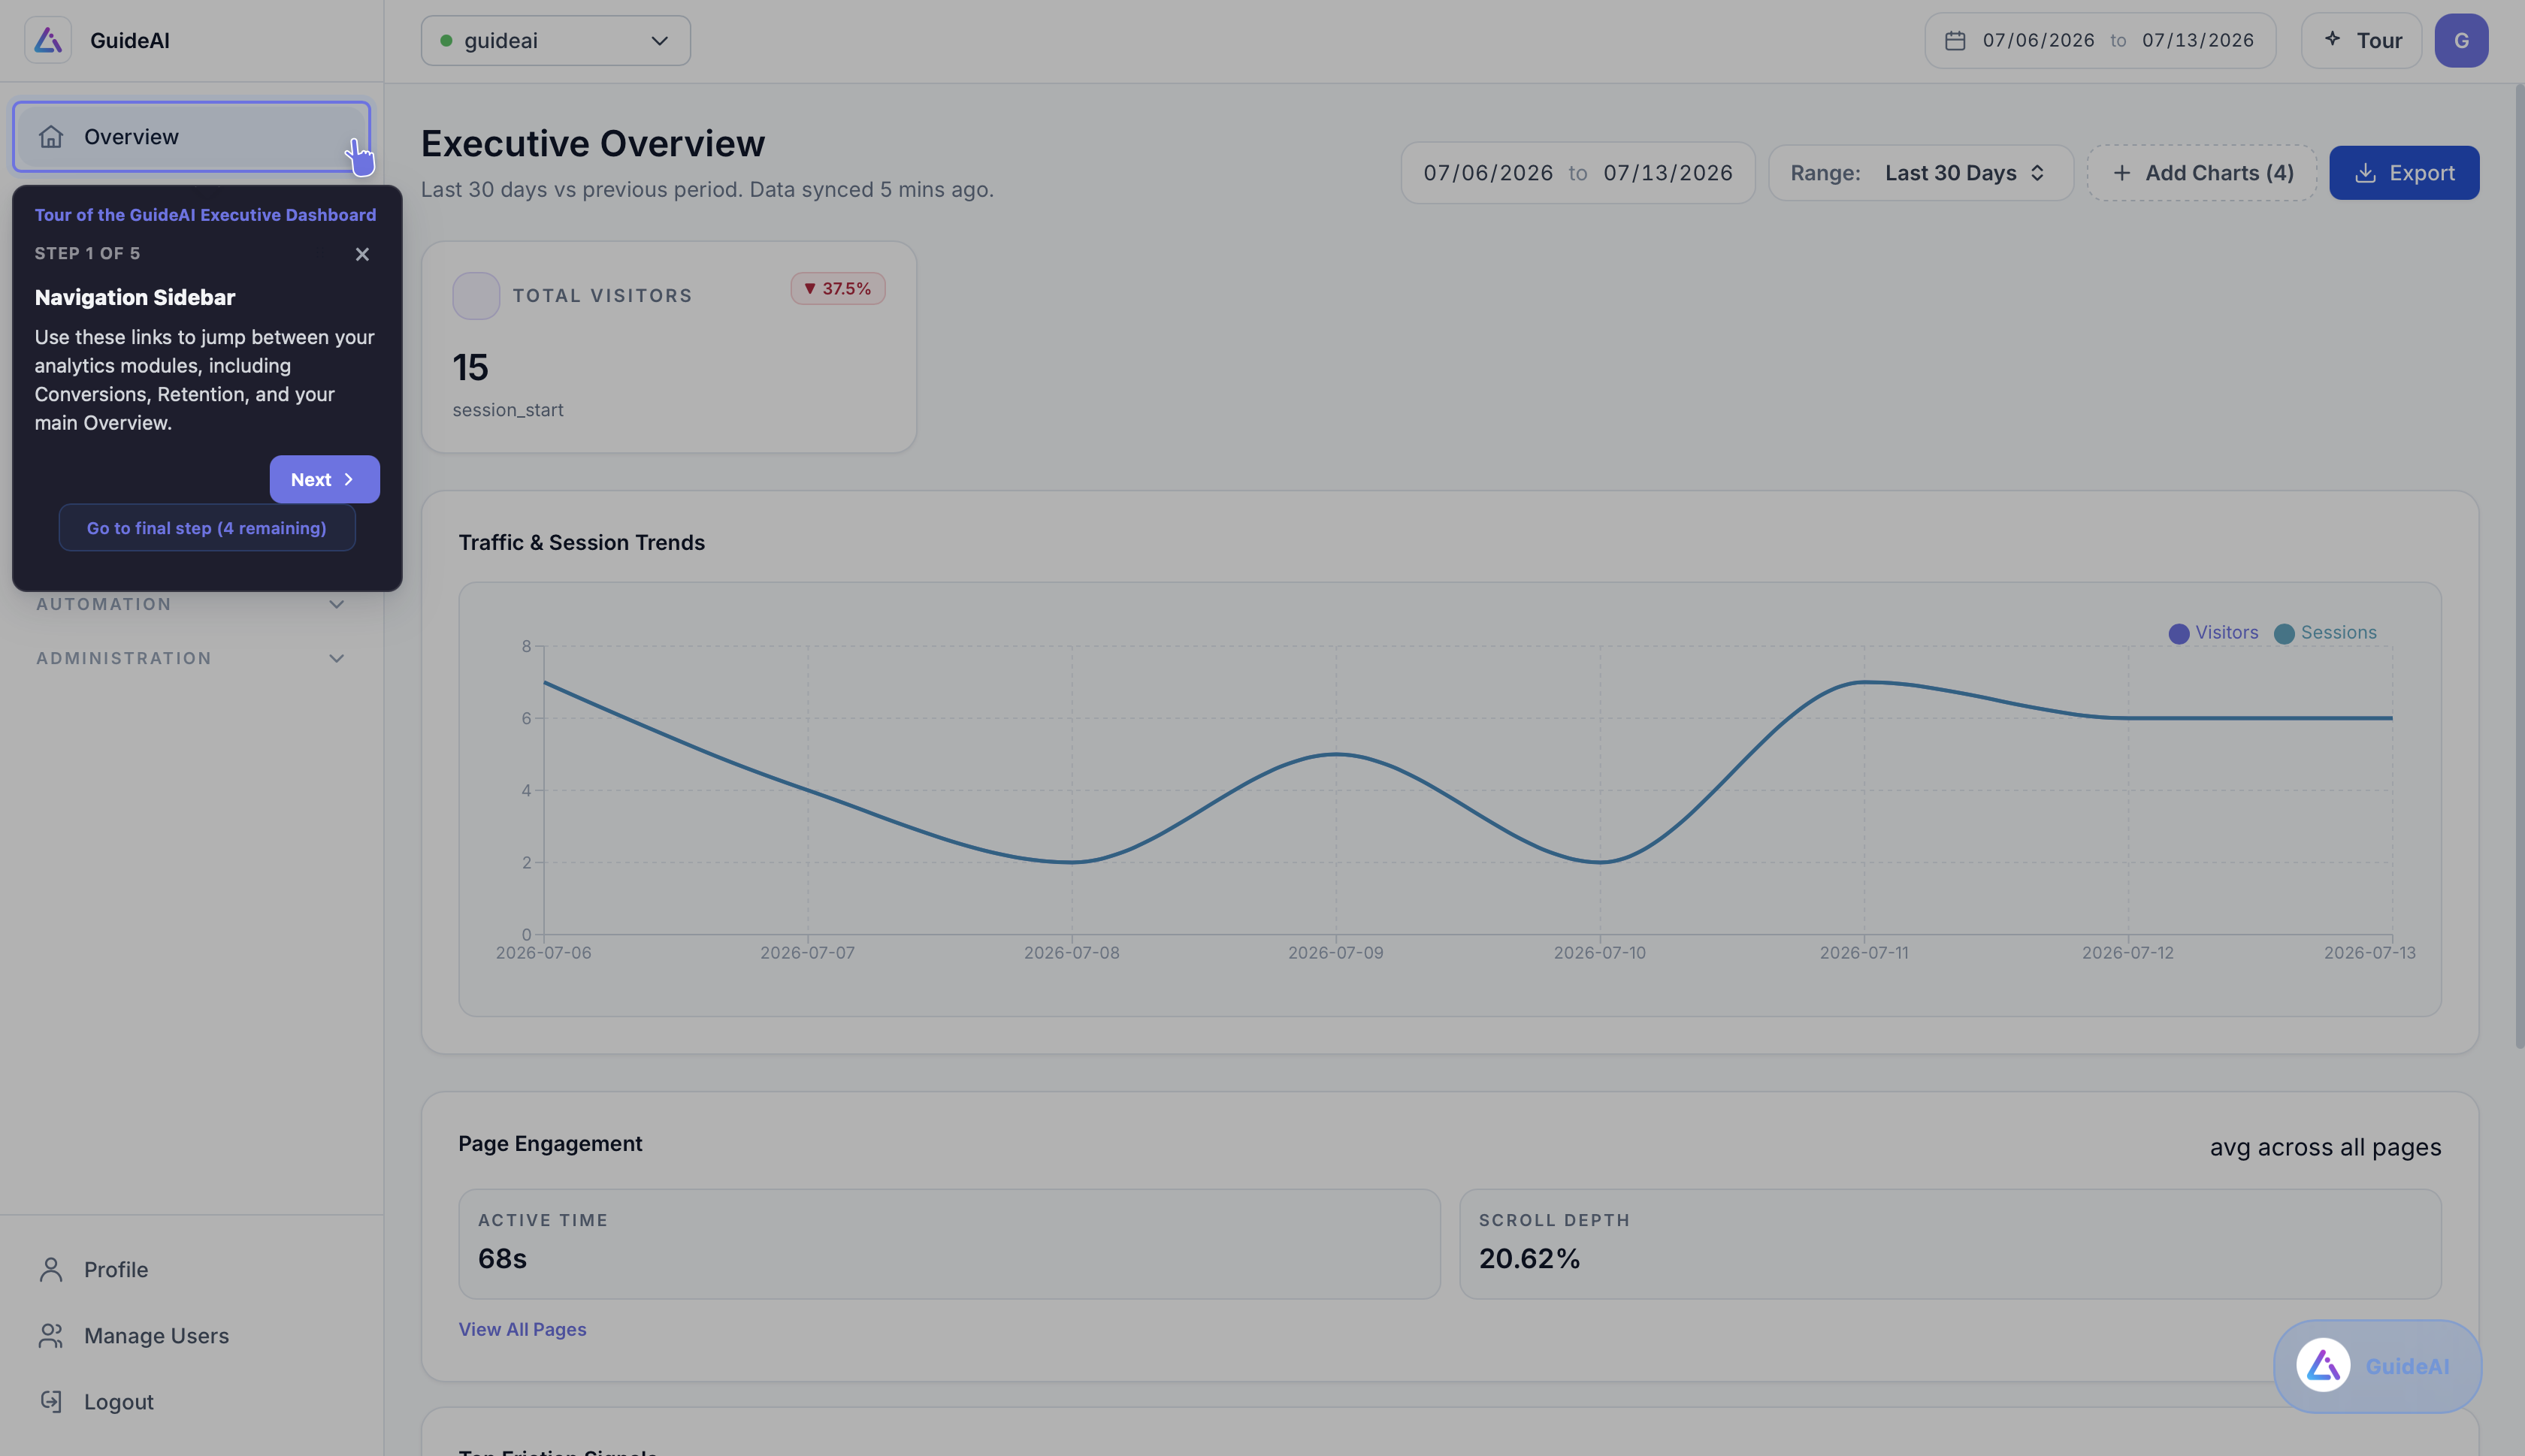The height and width of the screenshot is (1456, 2525).
Task: Open the Overview sidebar link
Action: pos(191,136)
